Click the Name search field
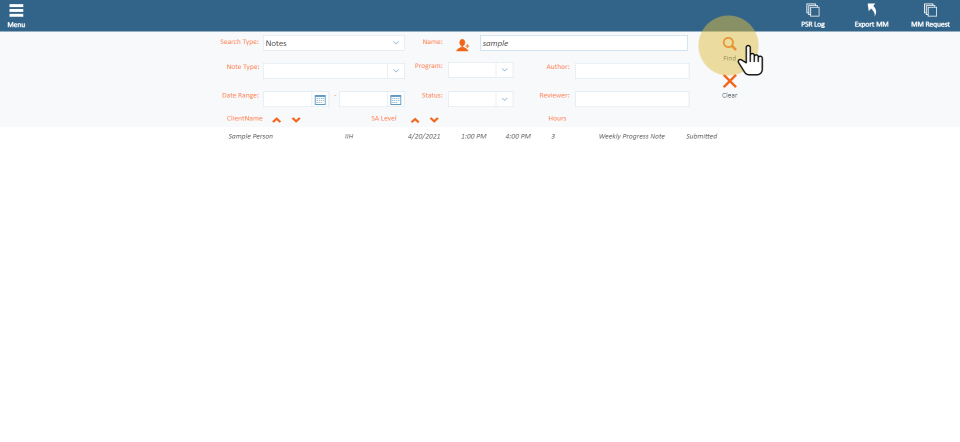The height and width of the screenshot is (442, 960). pyautogui.click(x=583, y=43)
